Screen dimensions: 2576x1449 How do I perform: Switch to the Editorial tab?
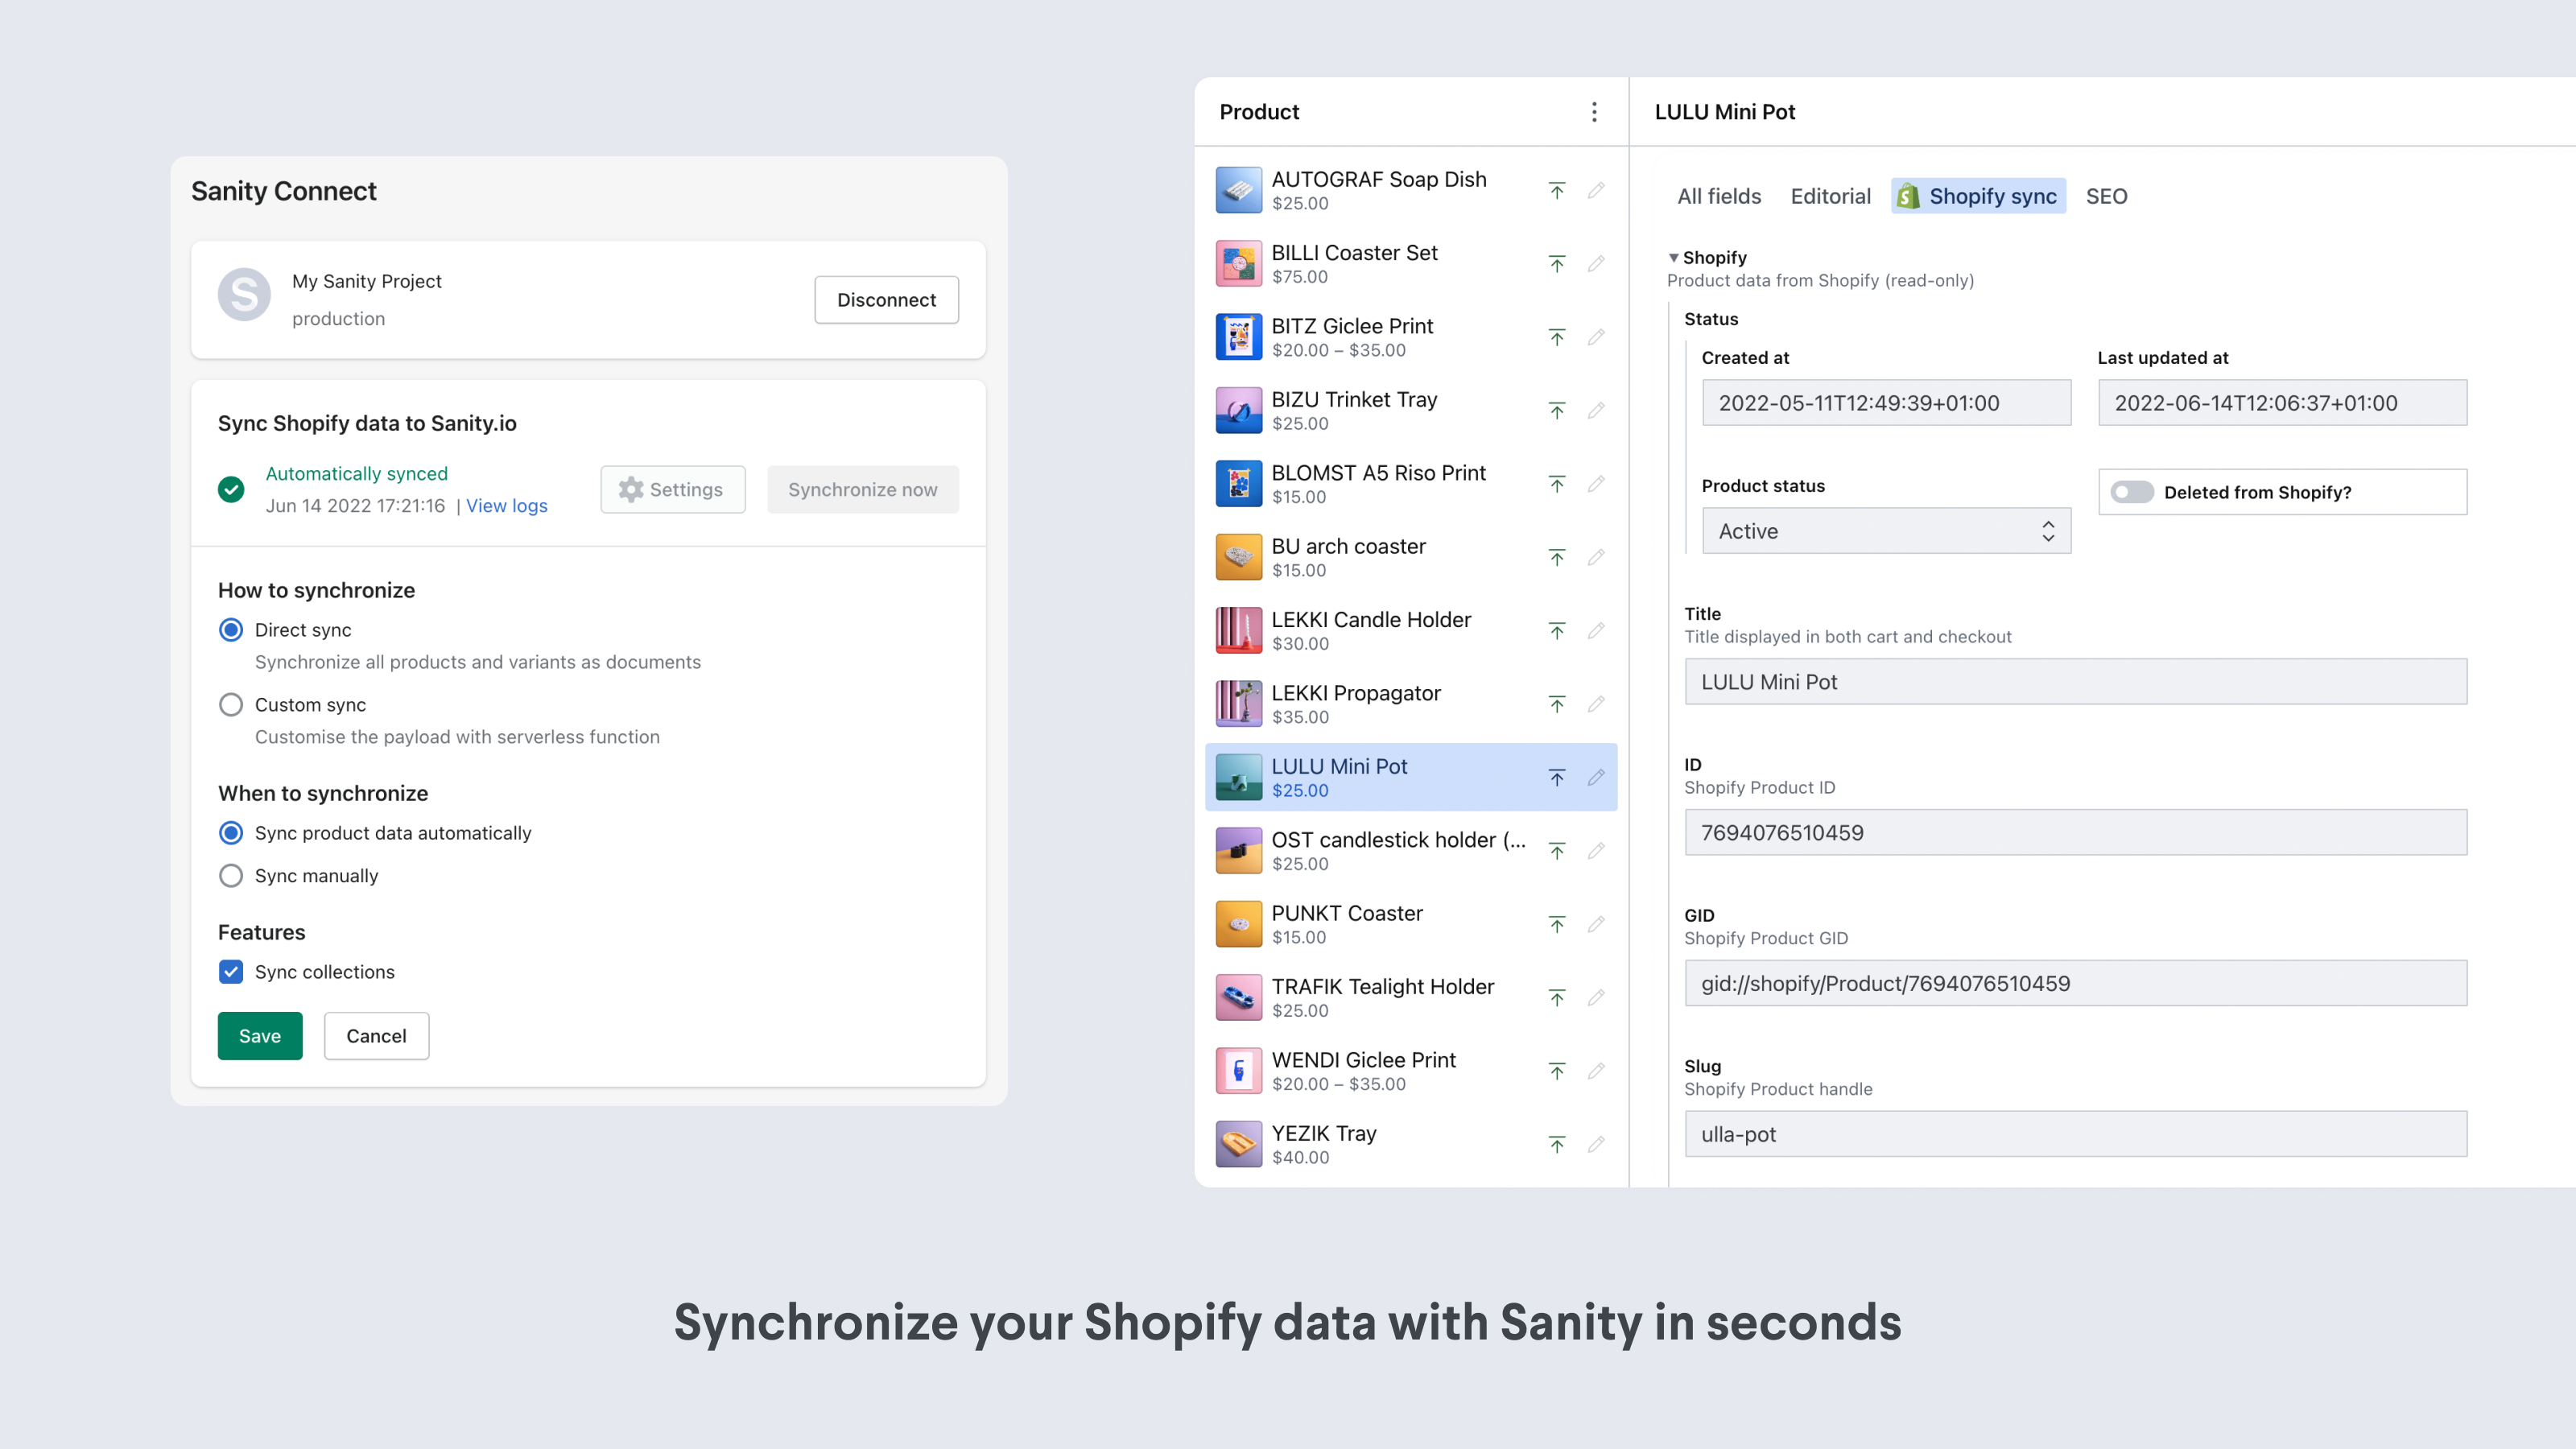point(1830,197)
